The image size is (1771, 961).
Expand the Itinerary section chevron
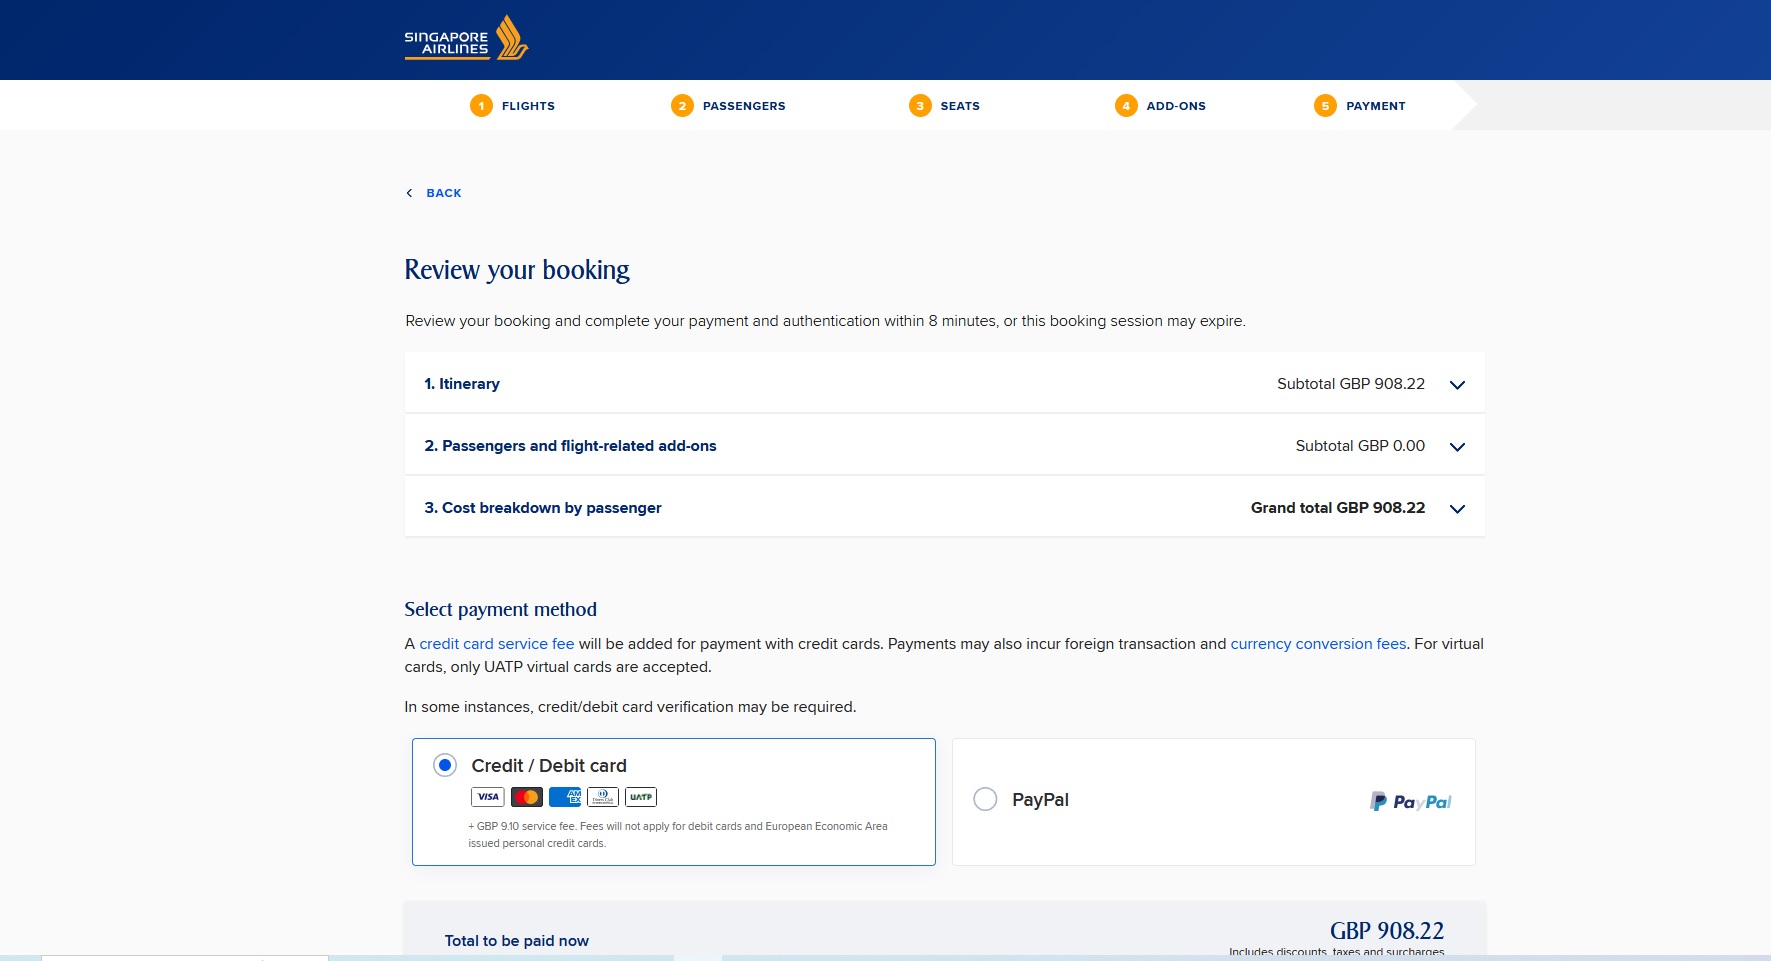coord(1457,385)
